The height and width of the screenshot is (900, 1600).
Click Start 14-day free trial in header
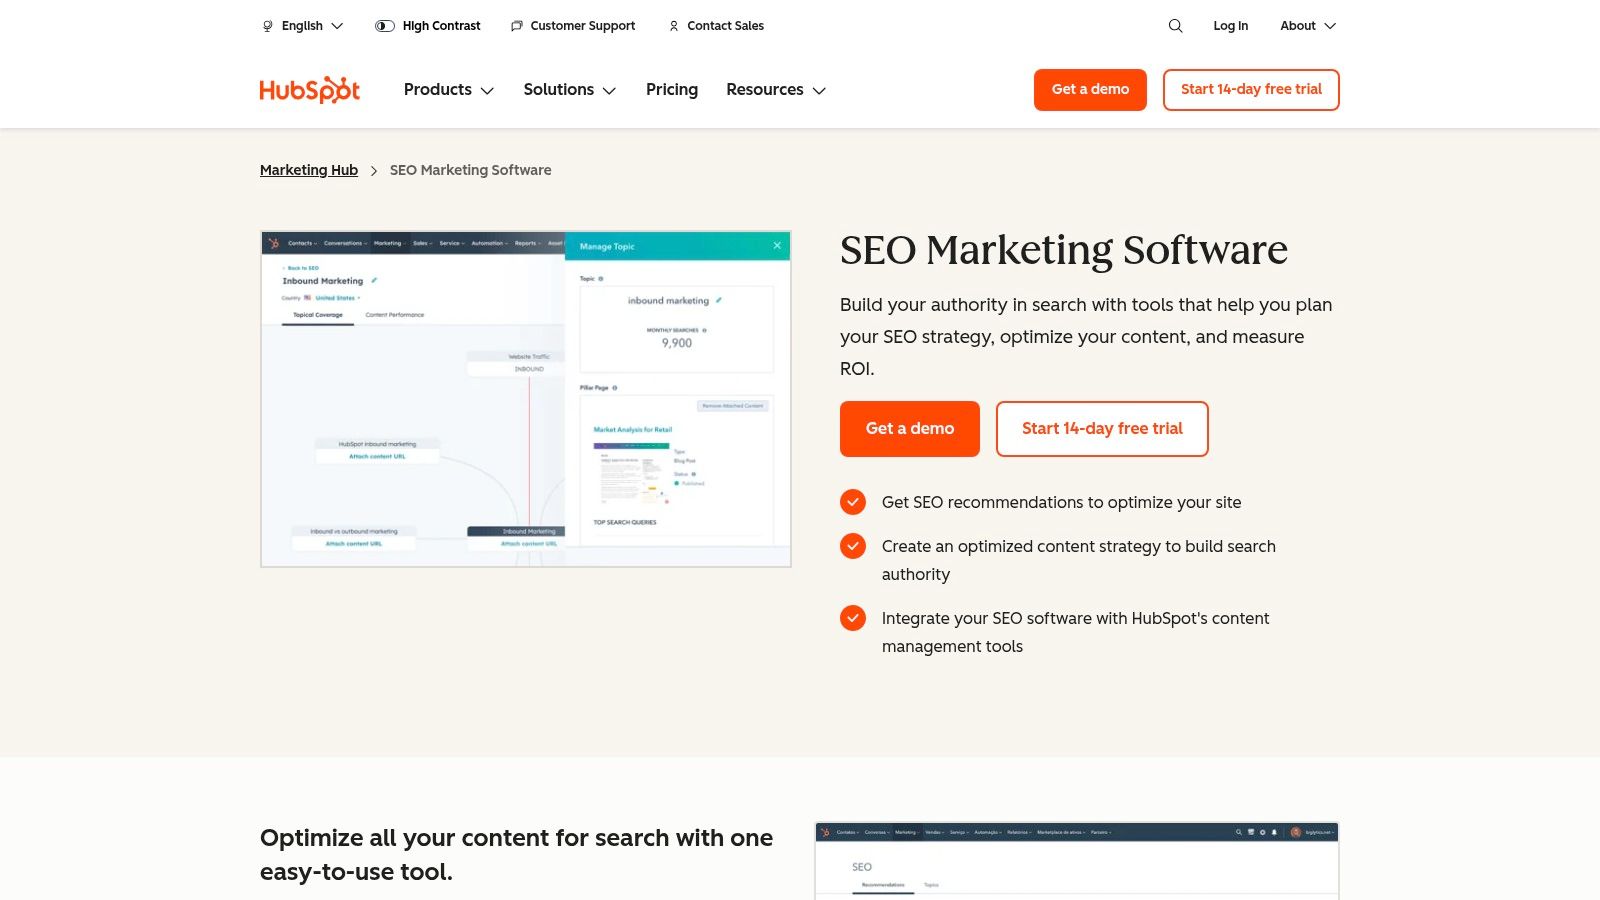pos(1251,89)
